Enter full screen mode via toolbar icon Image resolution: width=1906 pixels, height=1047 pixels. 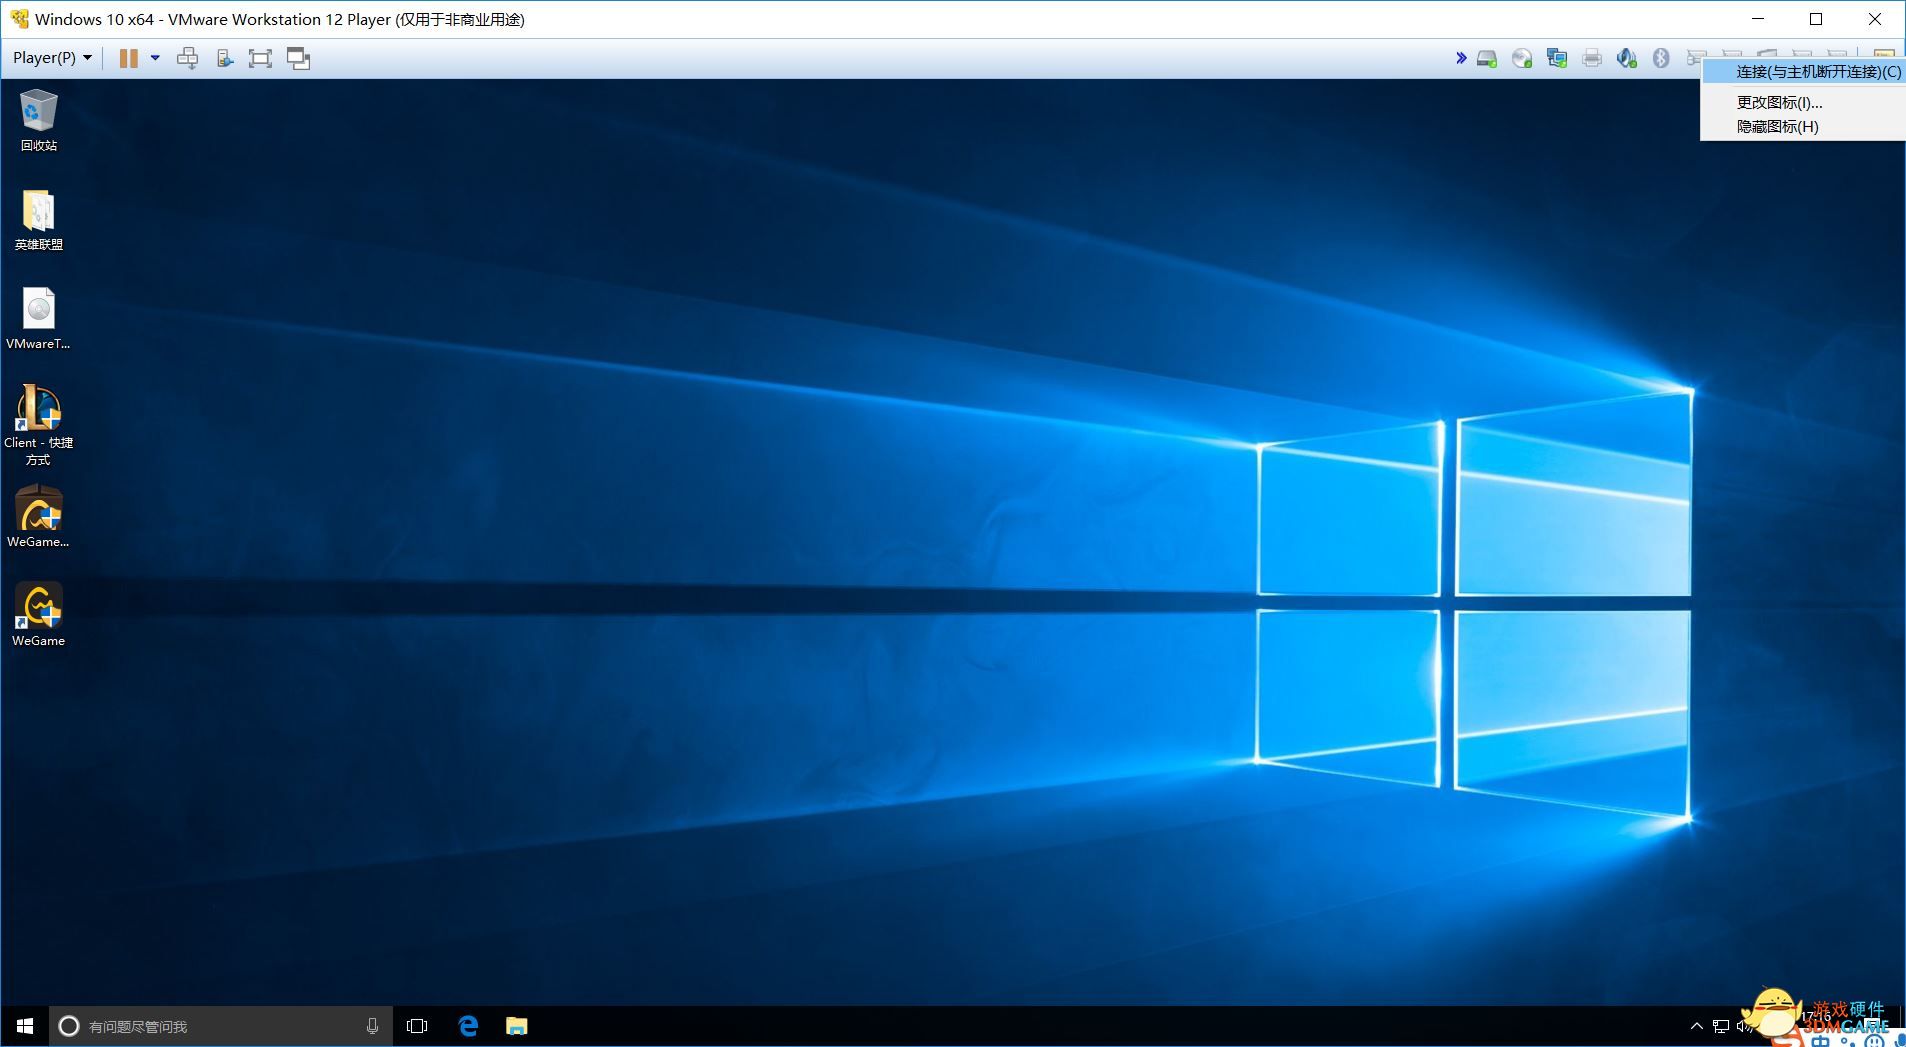point(260,58)
